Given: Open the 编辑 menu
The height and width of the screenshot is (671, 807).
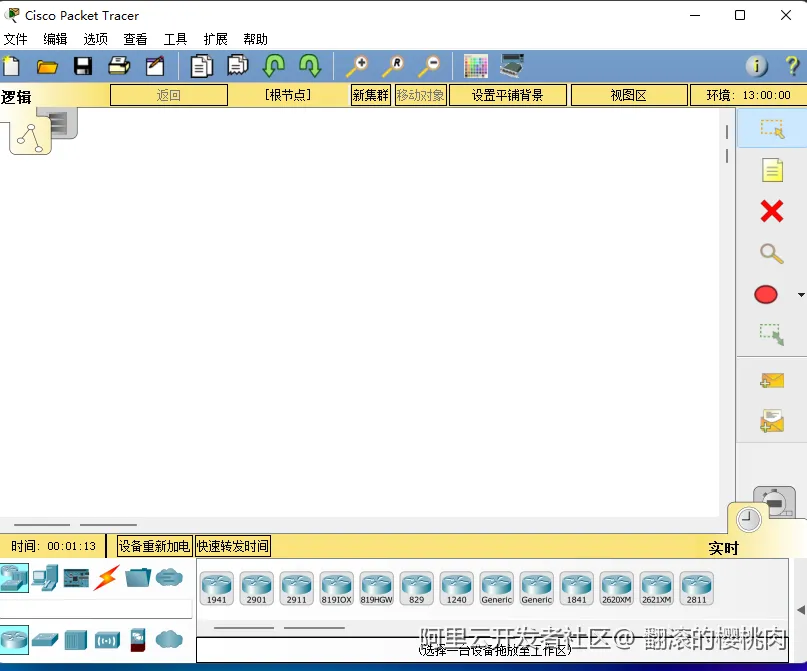Looking at the screenshot, I should (x=55, y=39).
